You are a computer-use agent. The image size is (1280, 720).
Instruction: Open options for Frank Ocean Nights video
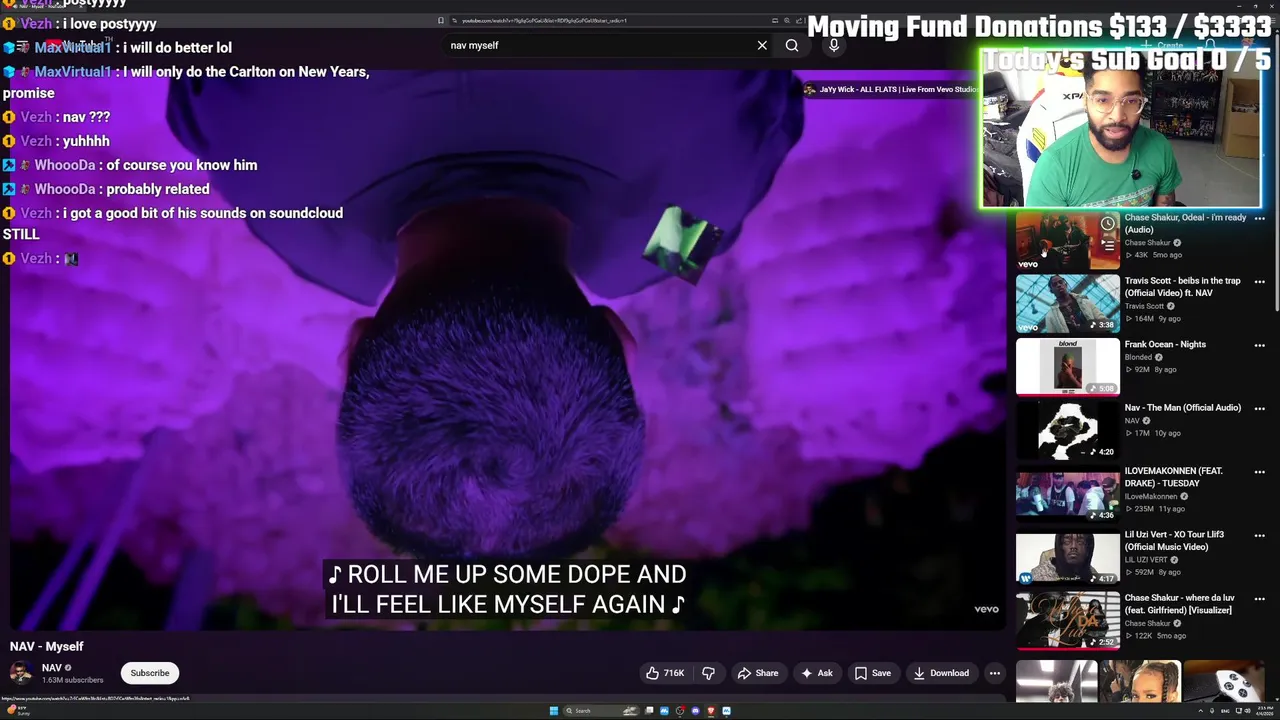point(1260,345)
